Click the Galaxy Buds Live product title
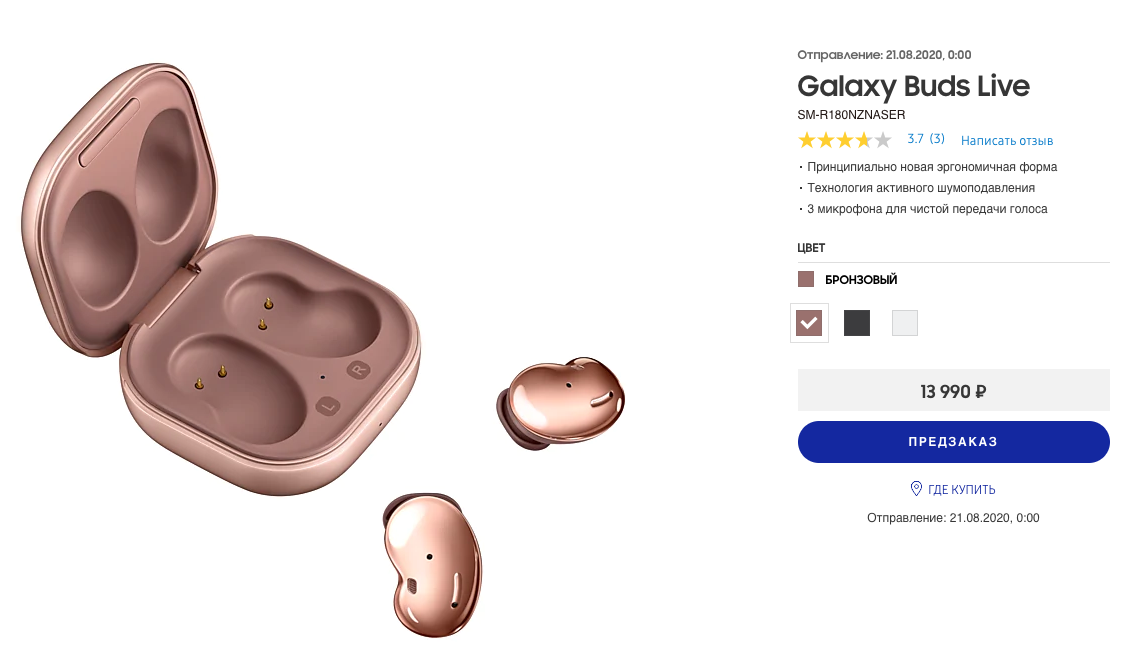This screenshot has width=1129, height=648. click(913, 86)
